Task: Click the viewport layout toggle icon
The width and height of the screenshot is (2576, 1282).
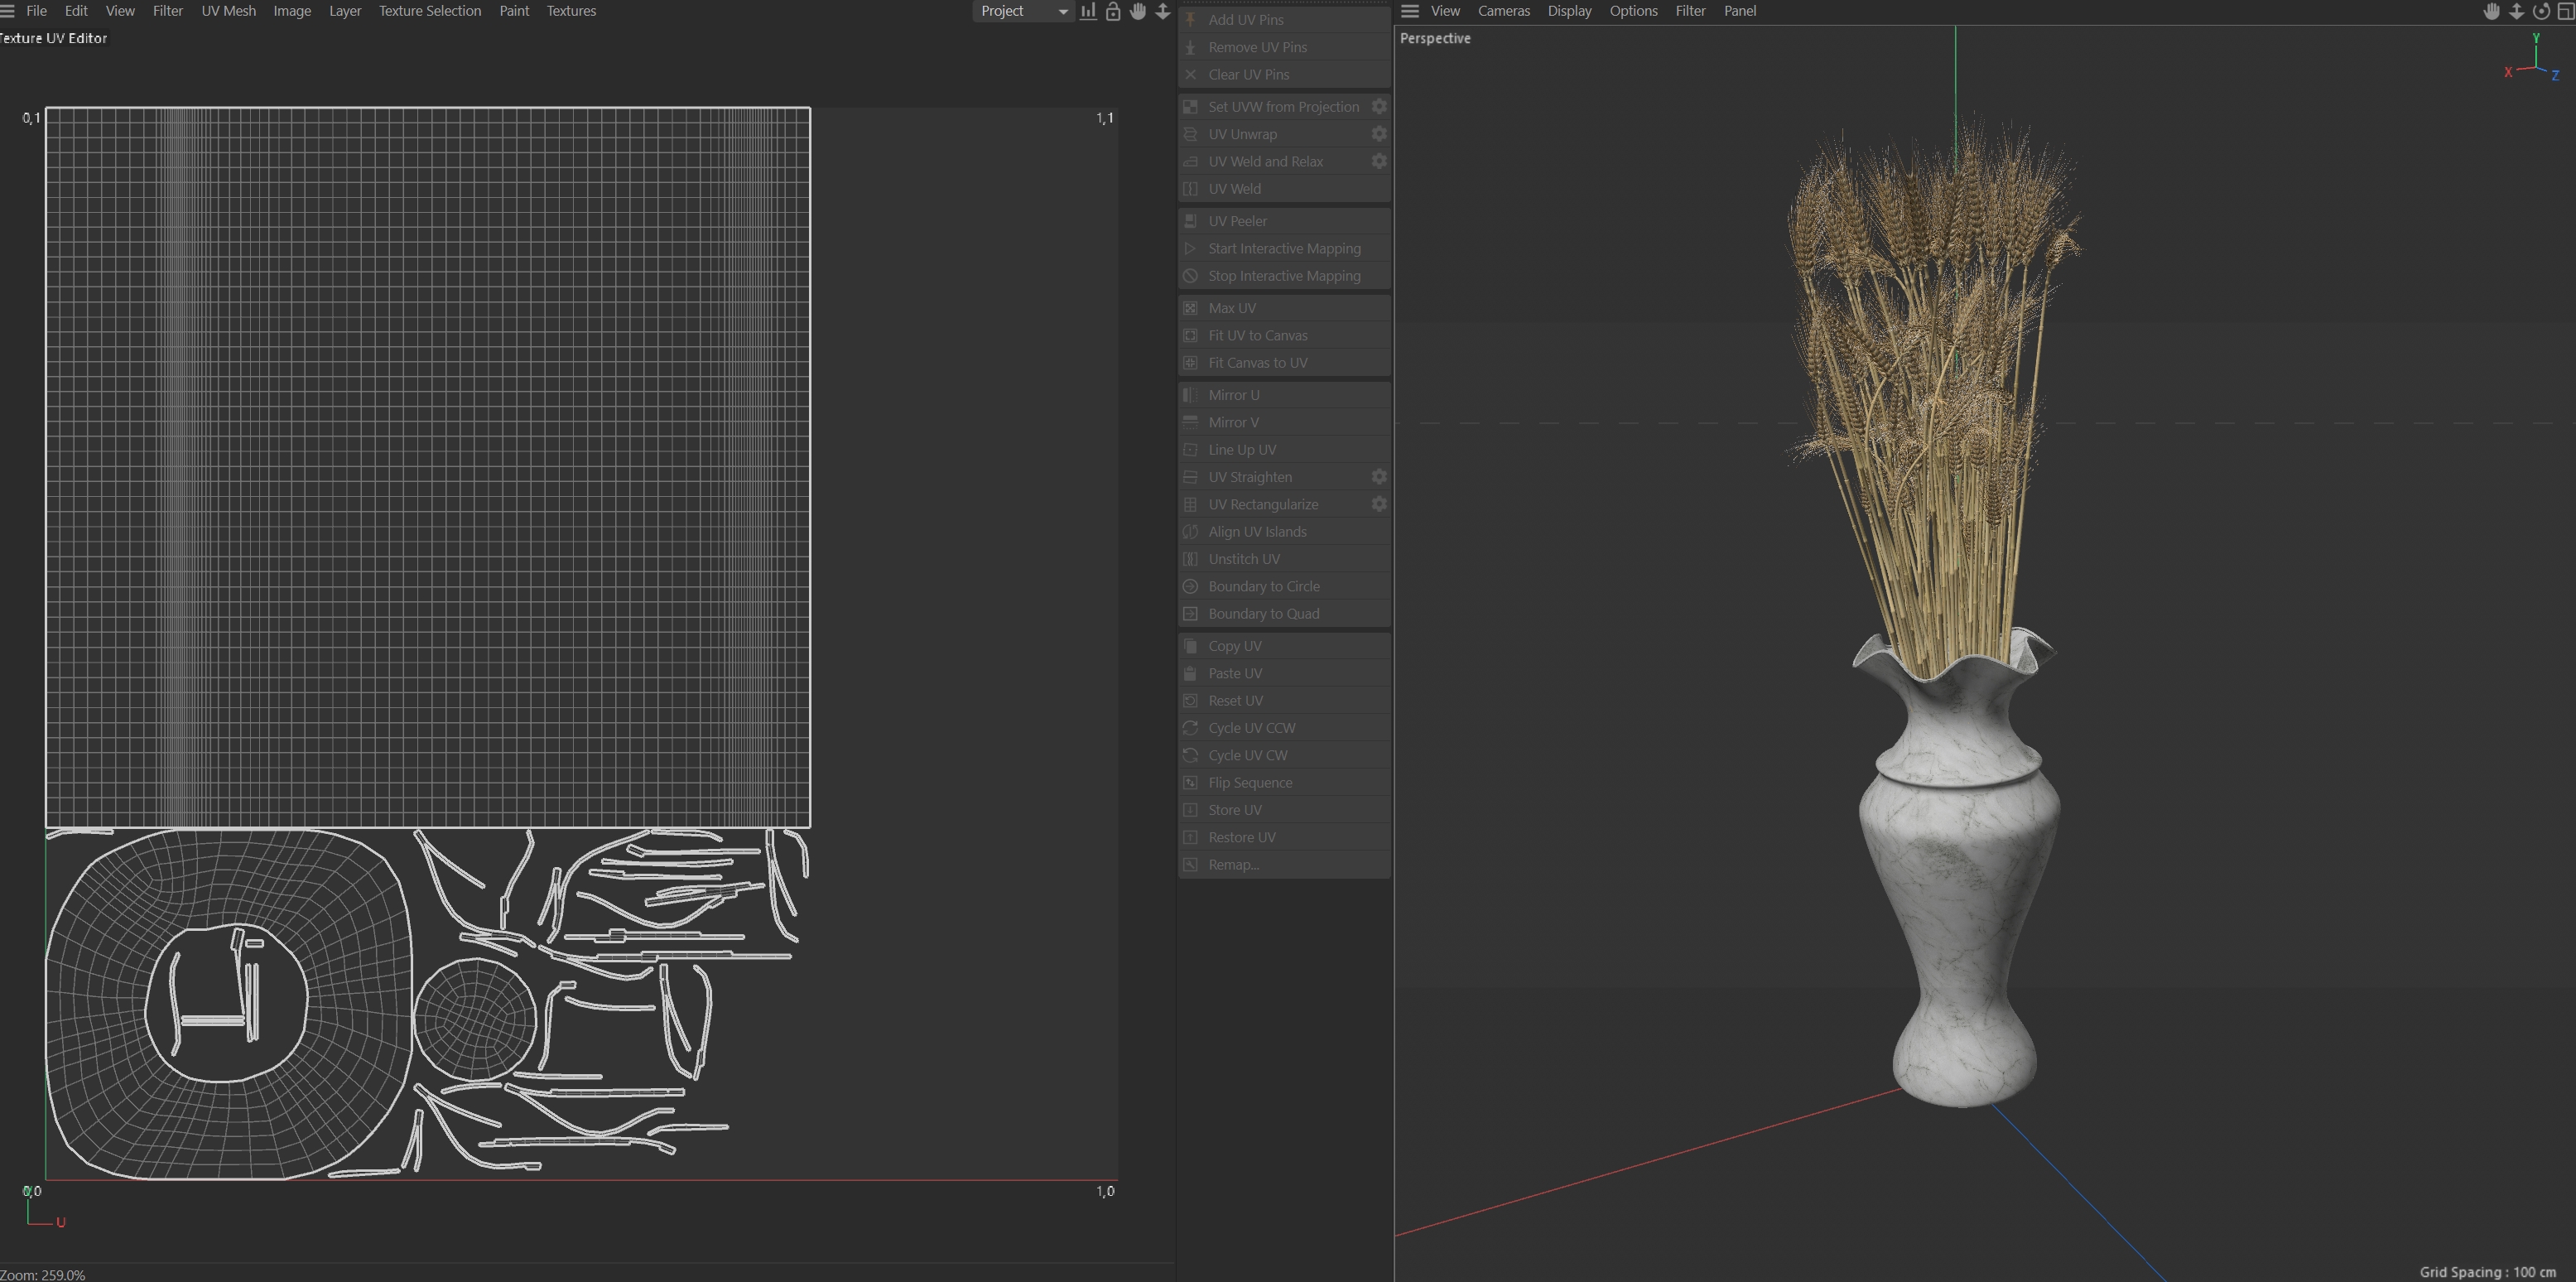Action: coord(2565,11)
